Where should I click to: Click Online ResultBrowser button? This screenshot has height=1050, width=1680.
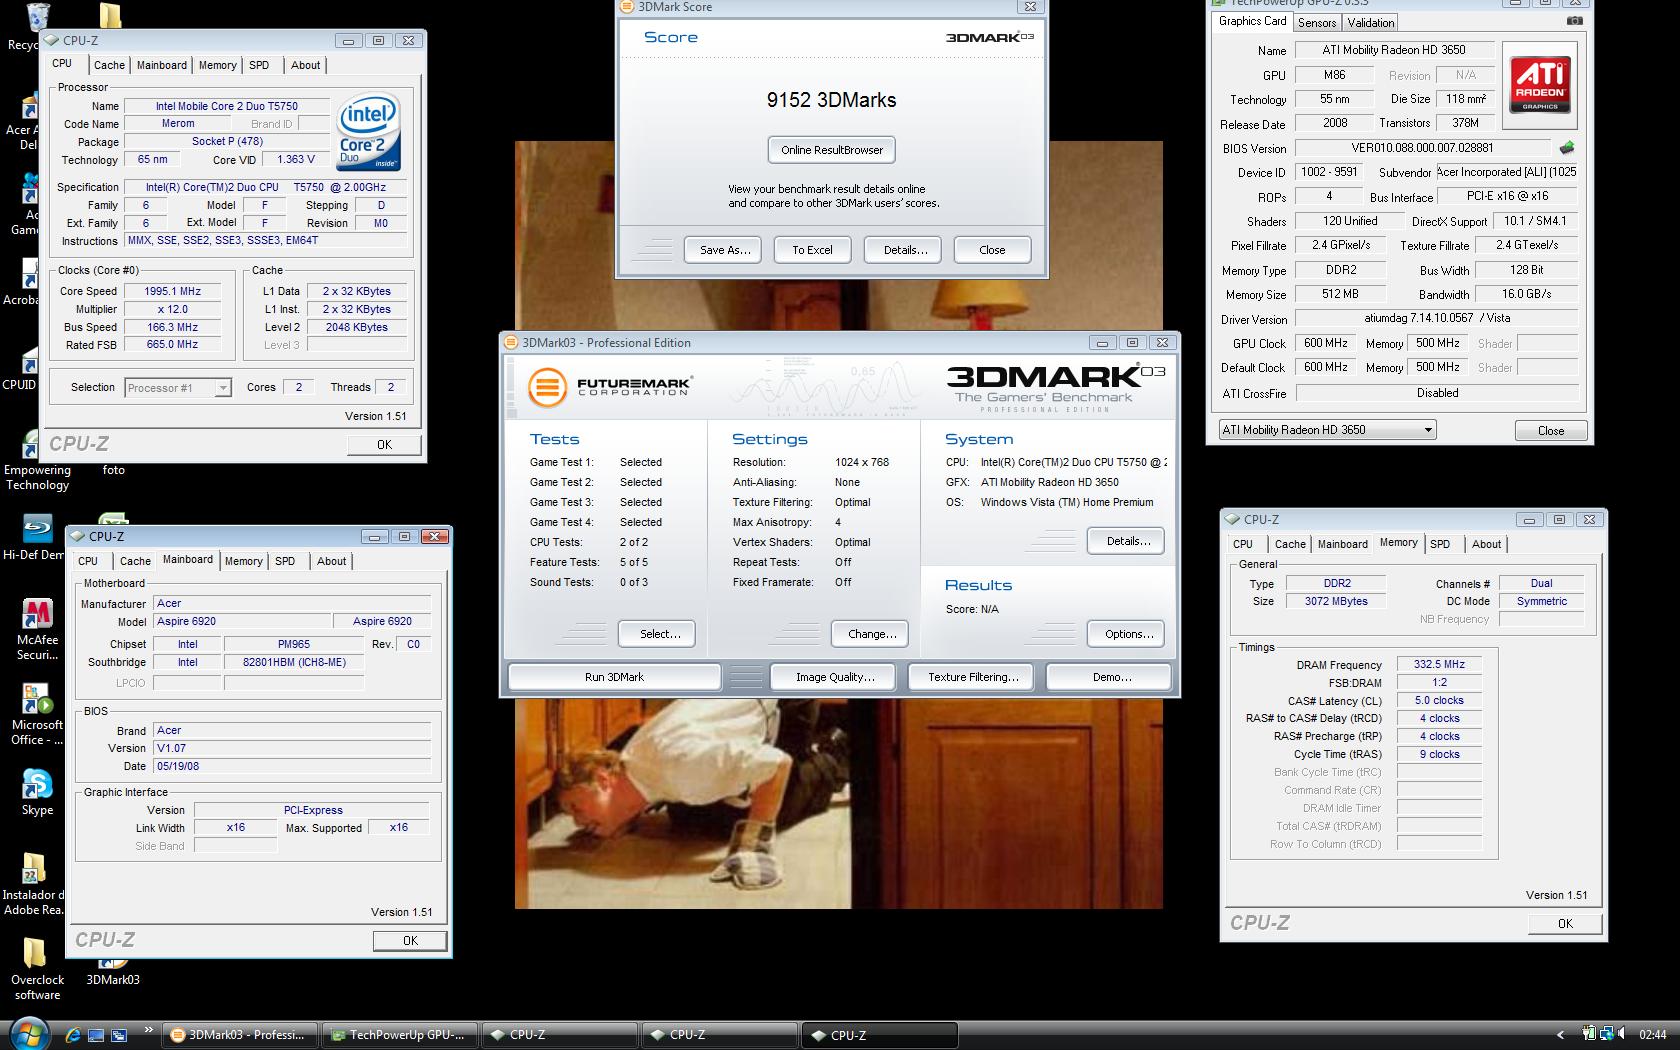[x=832, y=150]
